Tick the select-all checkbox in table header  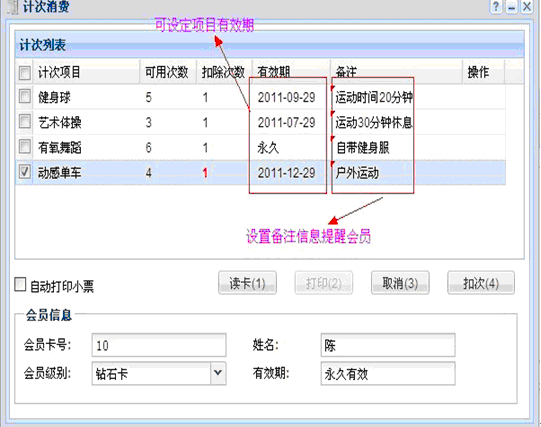(25, 73)
